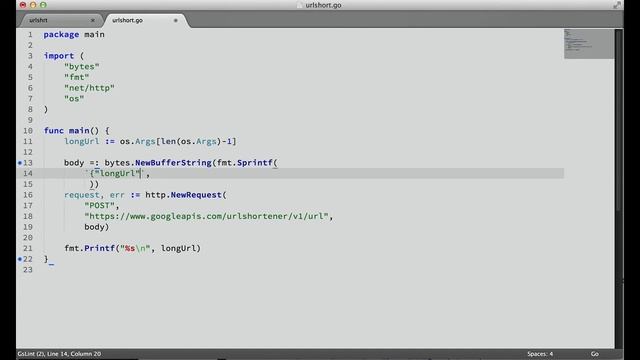Open the Go syntax selector
The height and width of the screenshot is (360, 640).
coord(595,354)
